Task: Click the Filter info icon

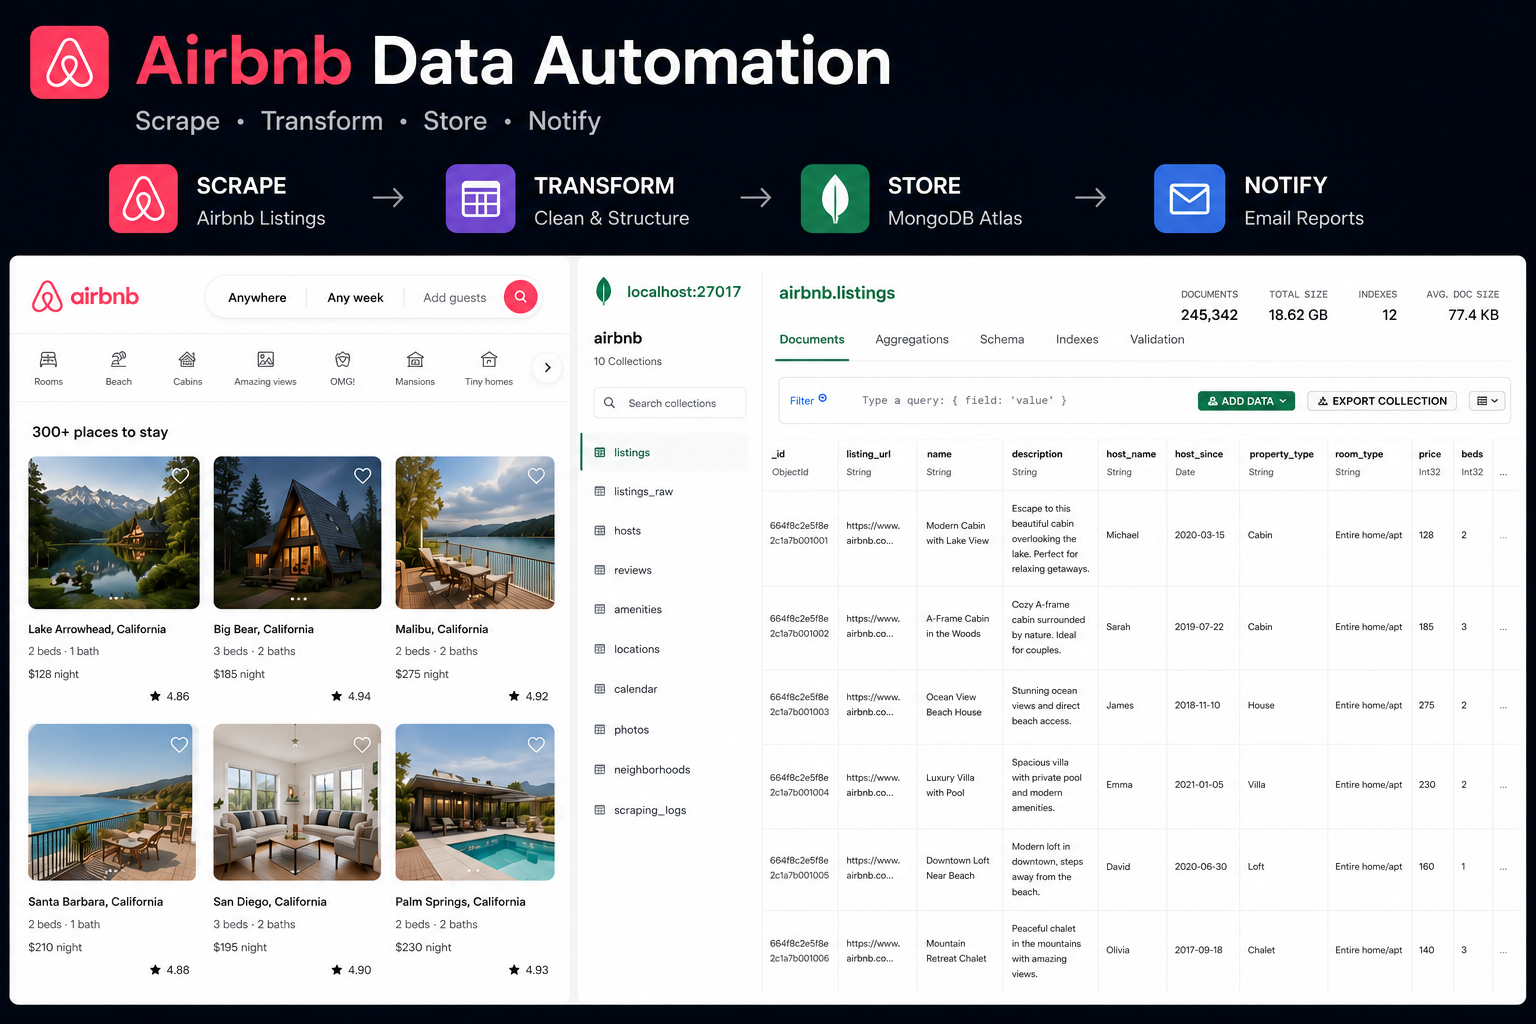Action: click(823, 398)
